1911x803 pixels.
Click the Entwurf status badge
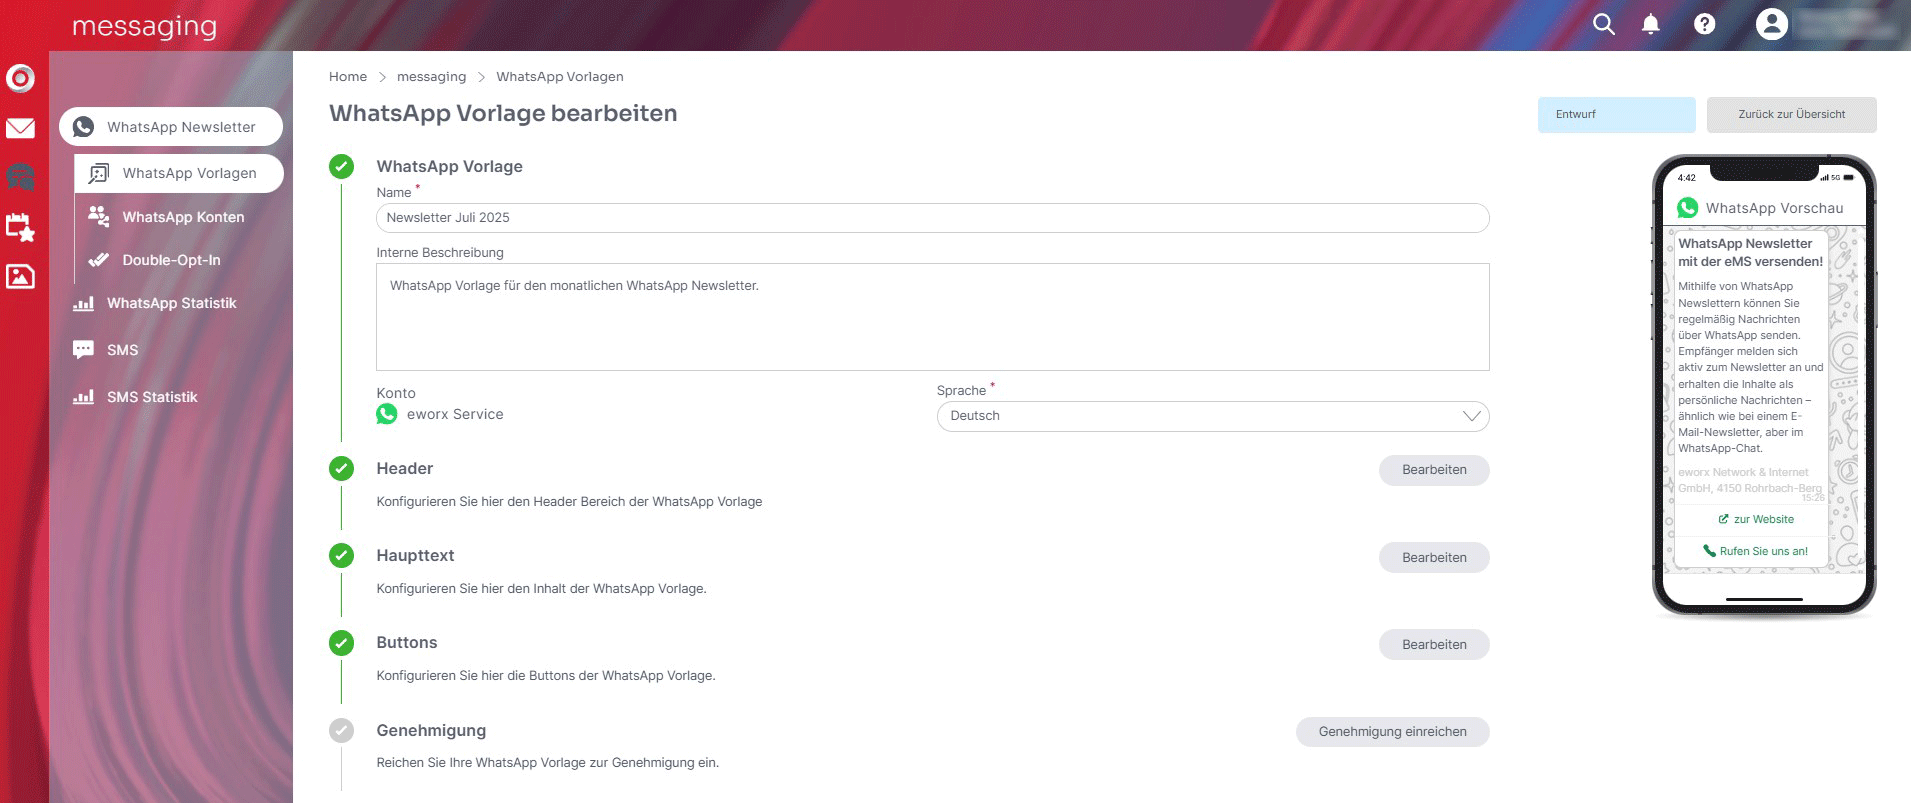tap(1616, 114)
